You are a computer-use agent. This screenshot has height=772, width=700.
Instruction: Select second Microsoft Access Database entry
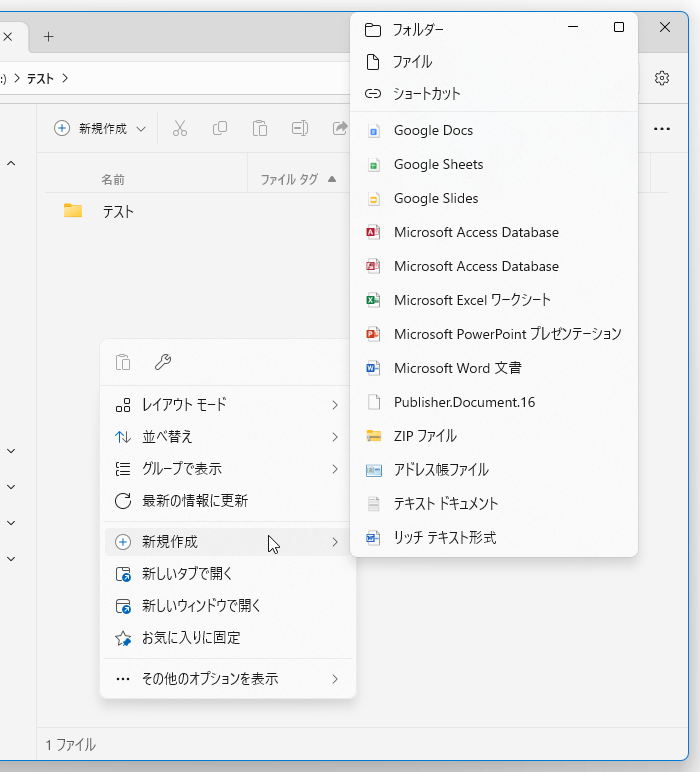point(494,266)
